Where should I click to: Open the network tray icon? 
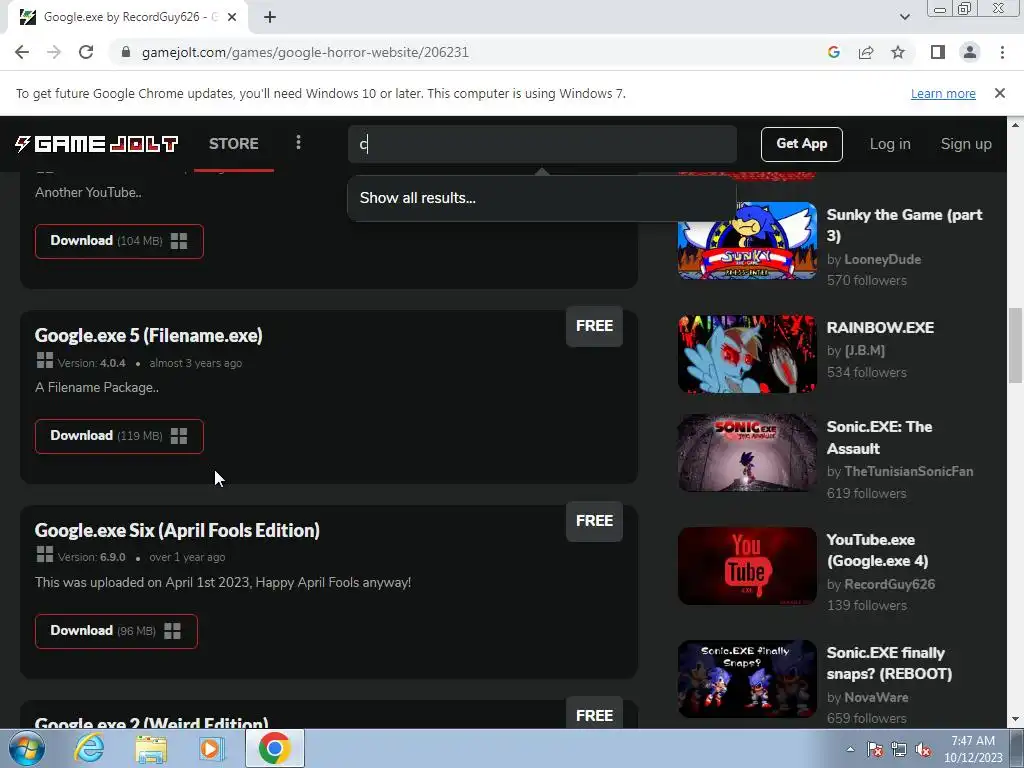(899, 749)
